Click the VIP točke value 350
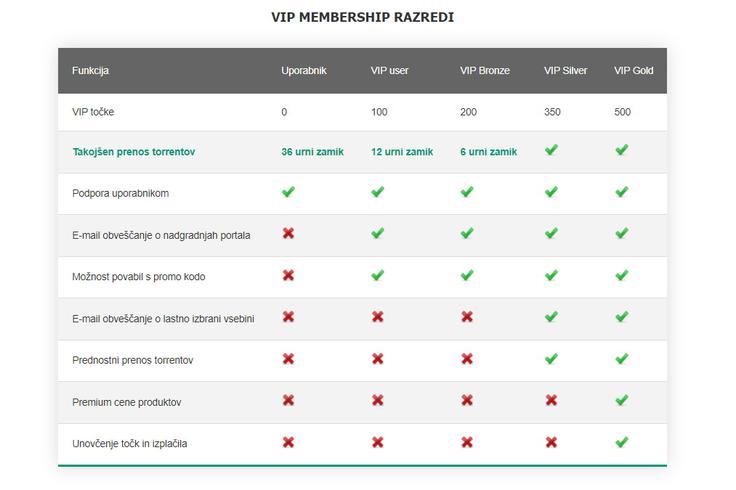Image resolution: width=736 pixels, height=490 pixels. [x=552, y=112]
